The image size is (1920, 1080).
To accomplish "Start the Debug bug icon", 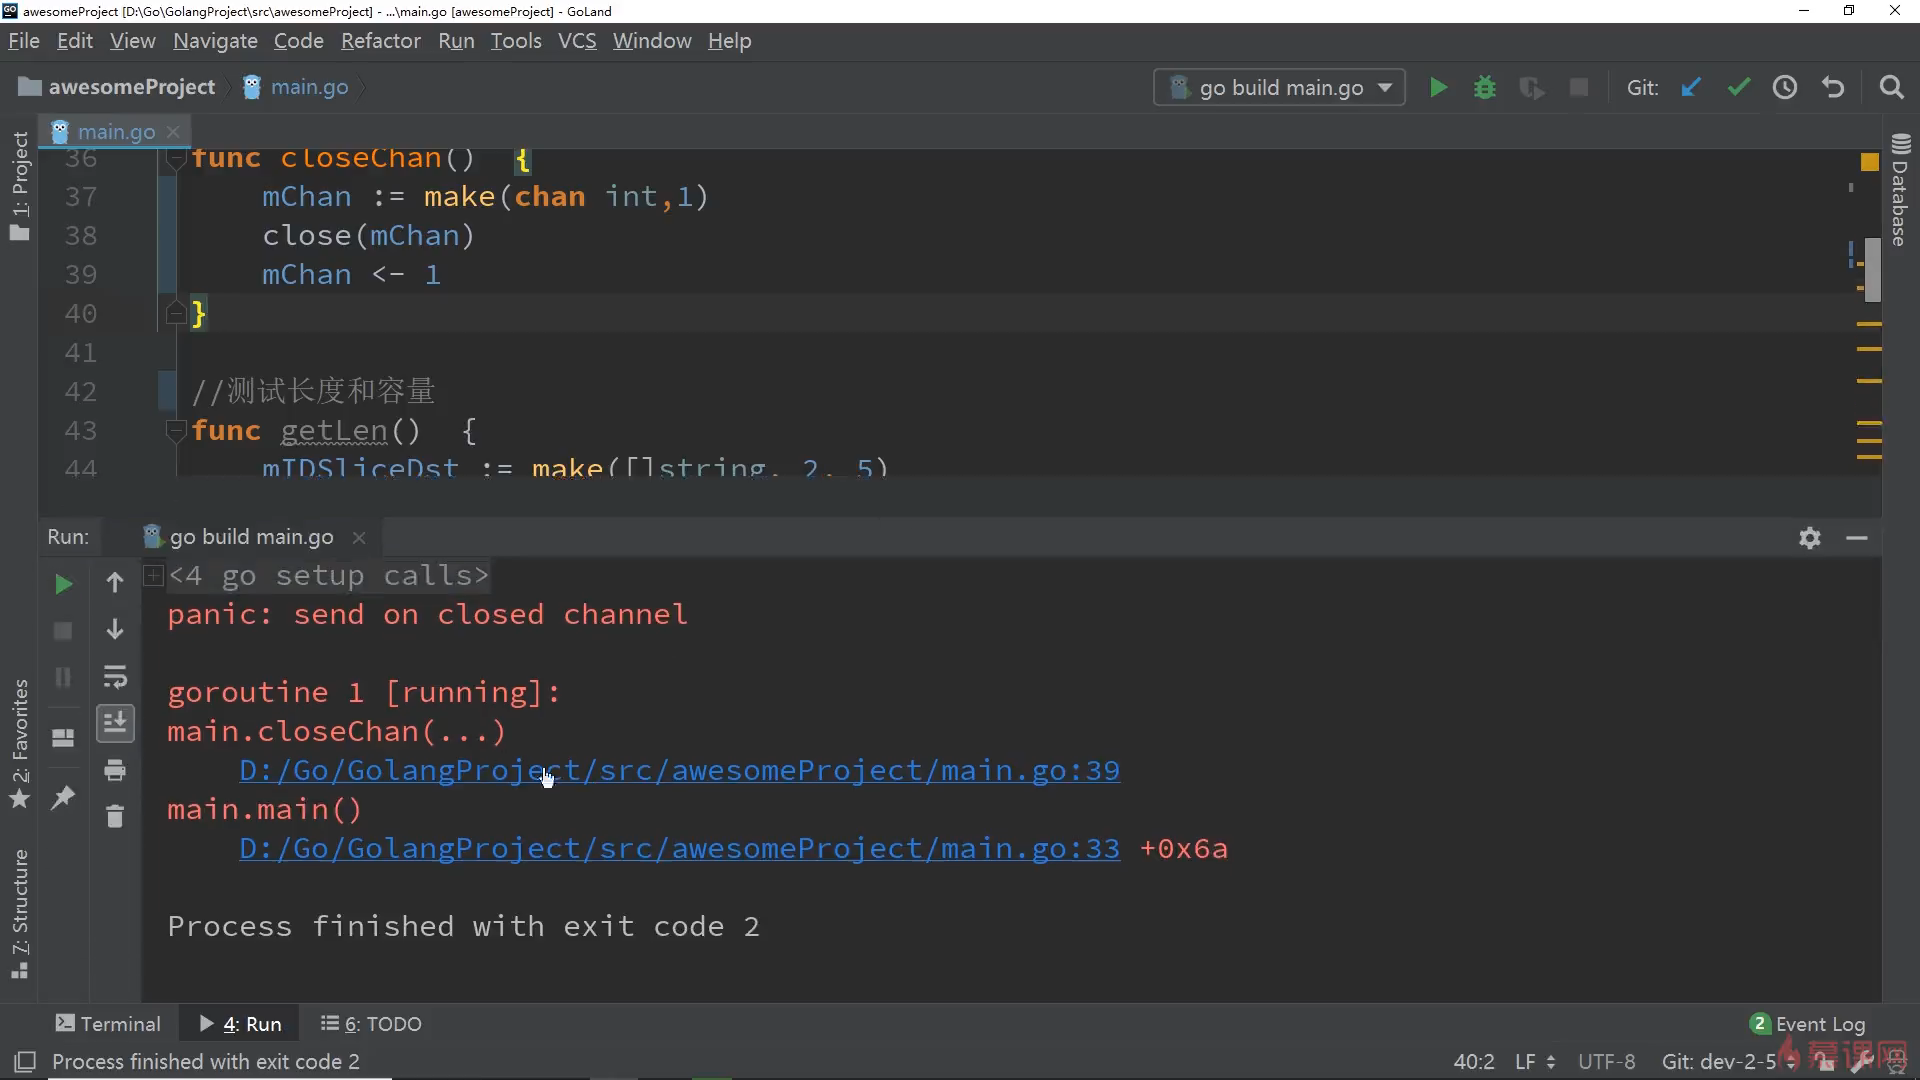I will point(1485,88).
